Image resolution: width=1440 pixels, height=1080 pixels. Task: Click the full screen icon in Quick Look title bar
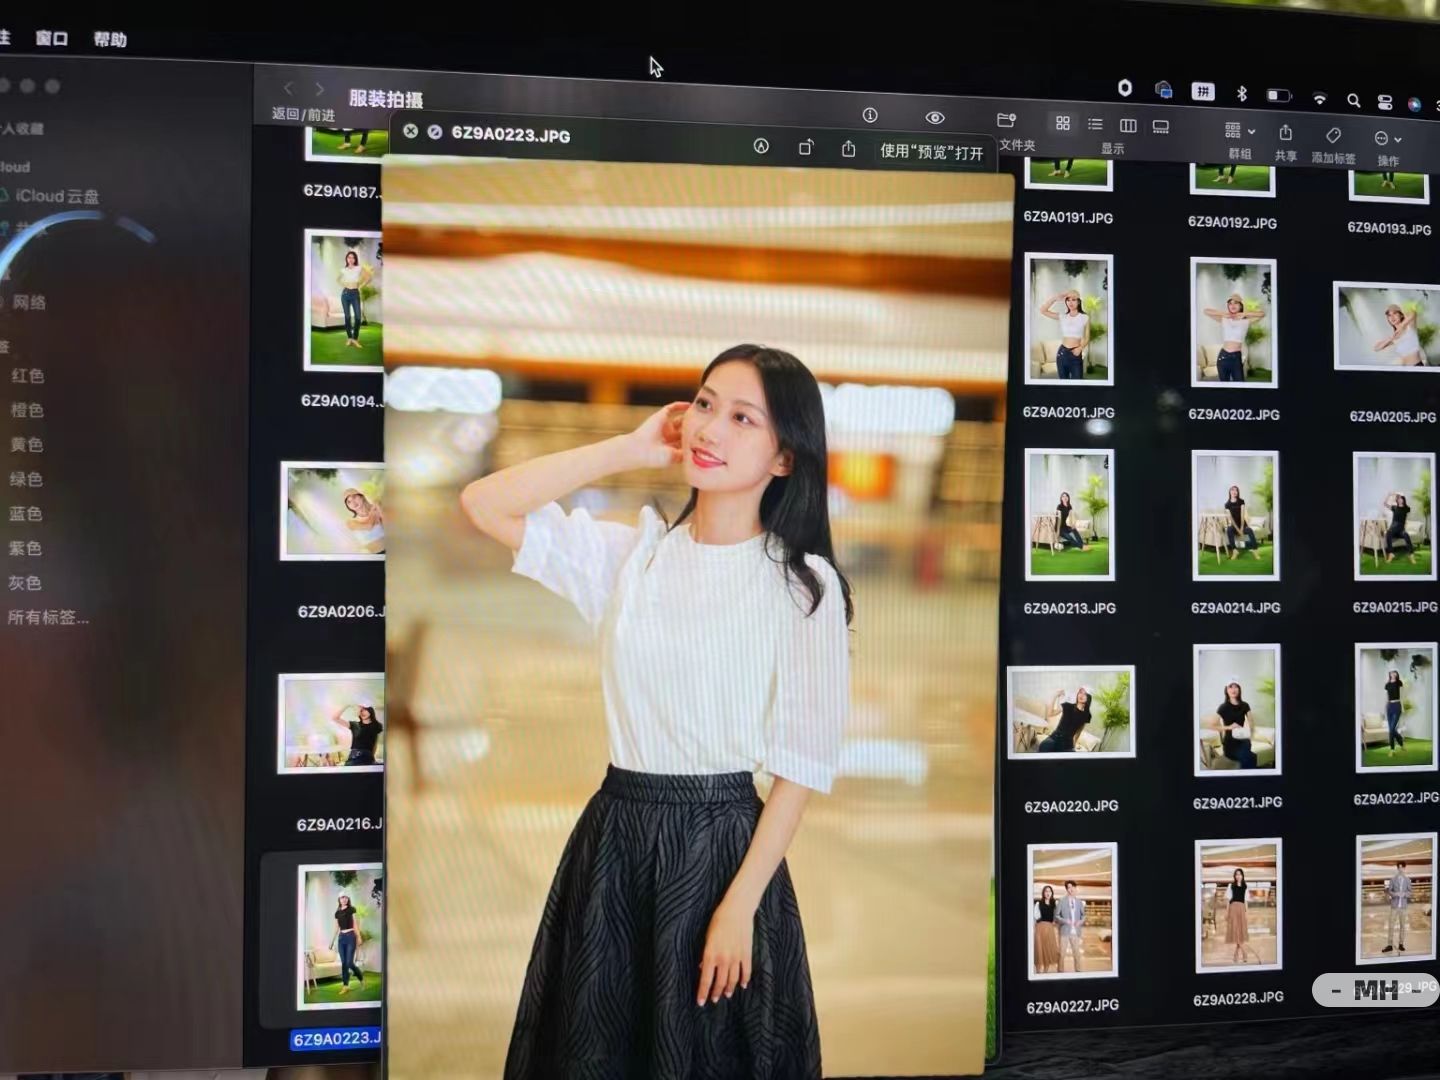(x=434, y=132)
